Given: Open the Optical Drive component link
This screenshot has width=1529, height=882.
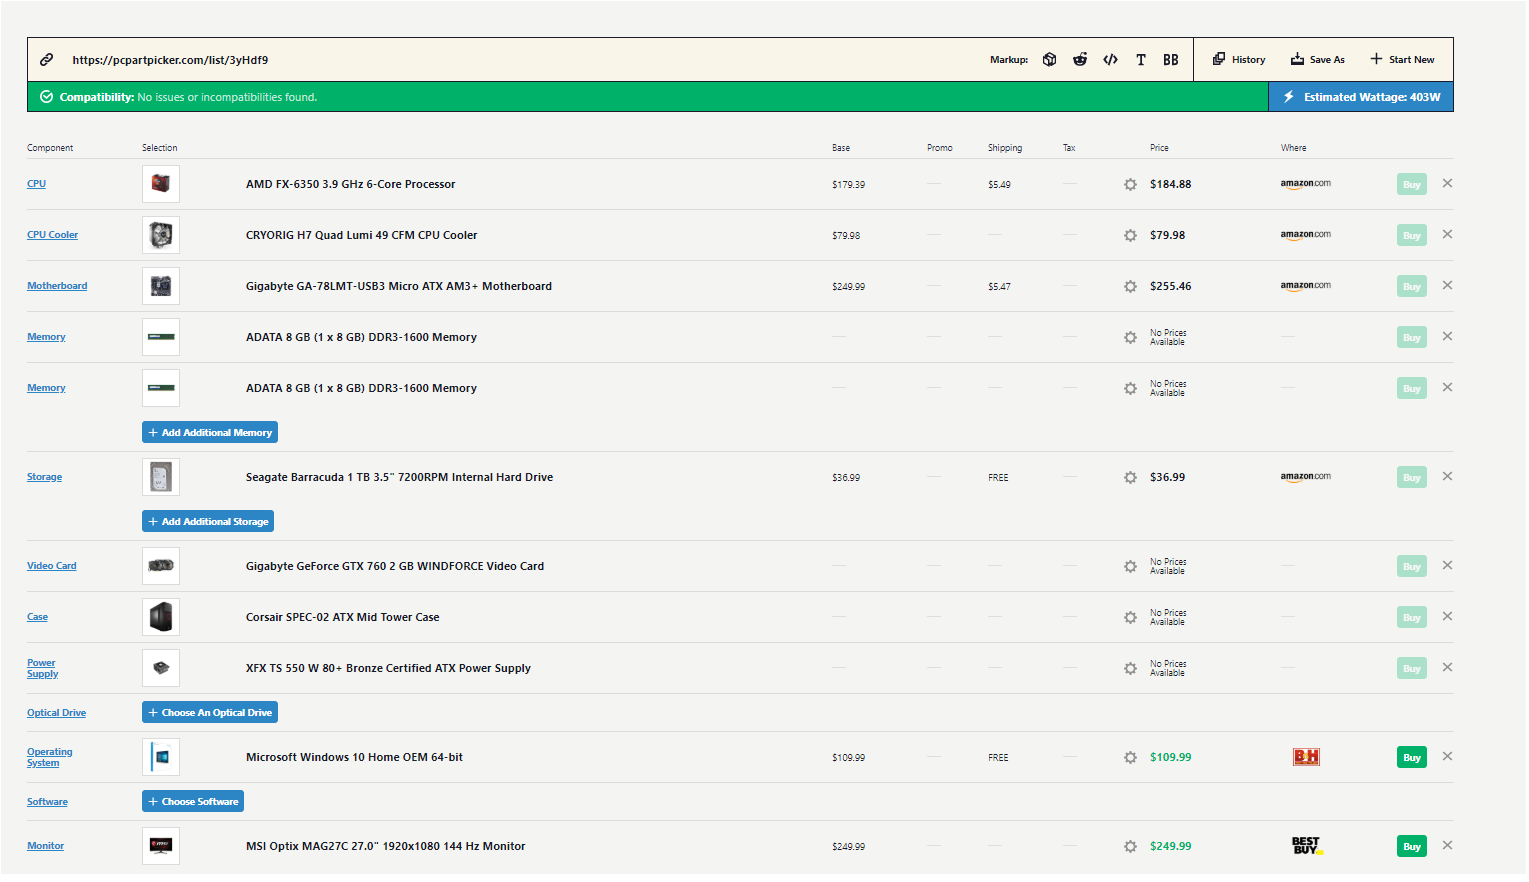Looking at the screenshot, I should click(56, 713).
